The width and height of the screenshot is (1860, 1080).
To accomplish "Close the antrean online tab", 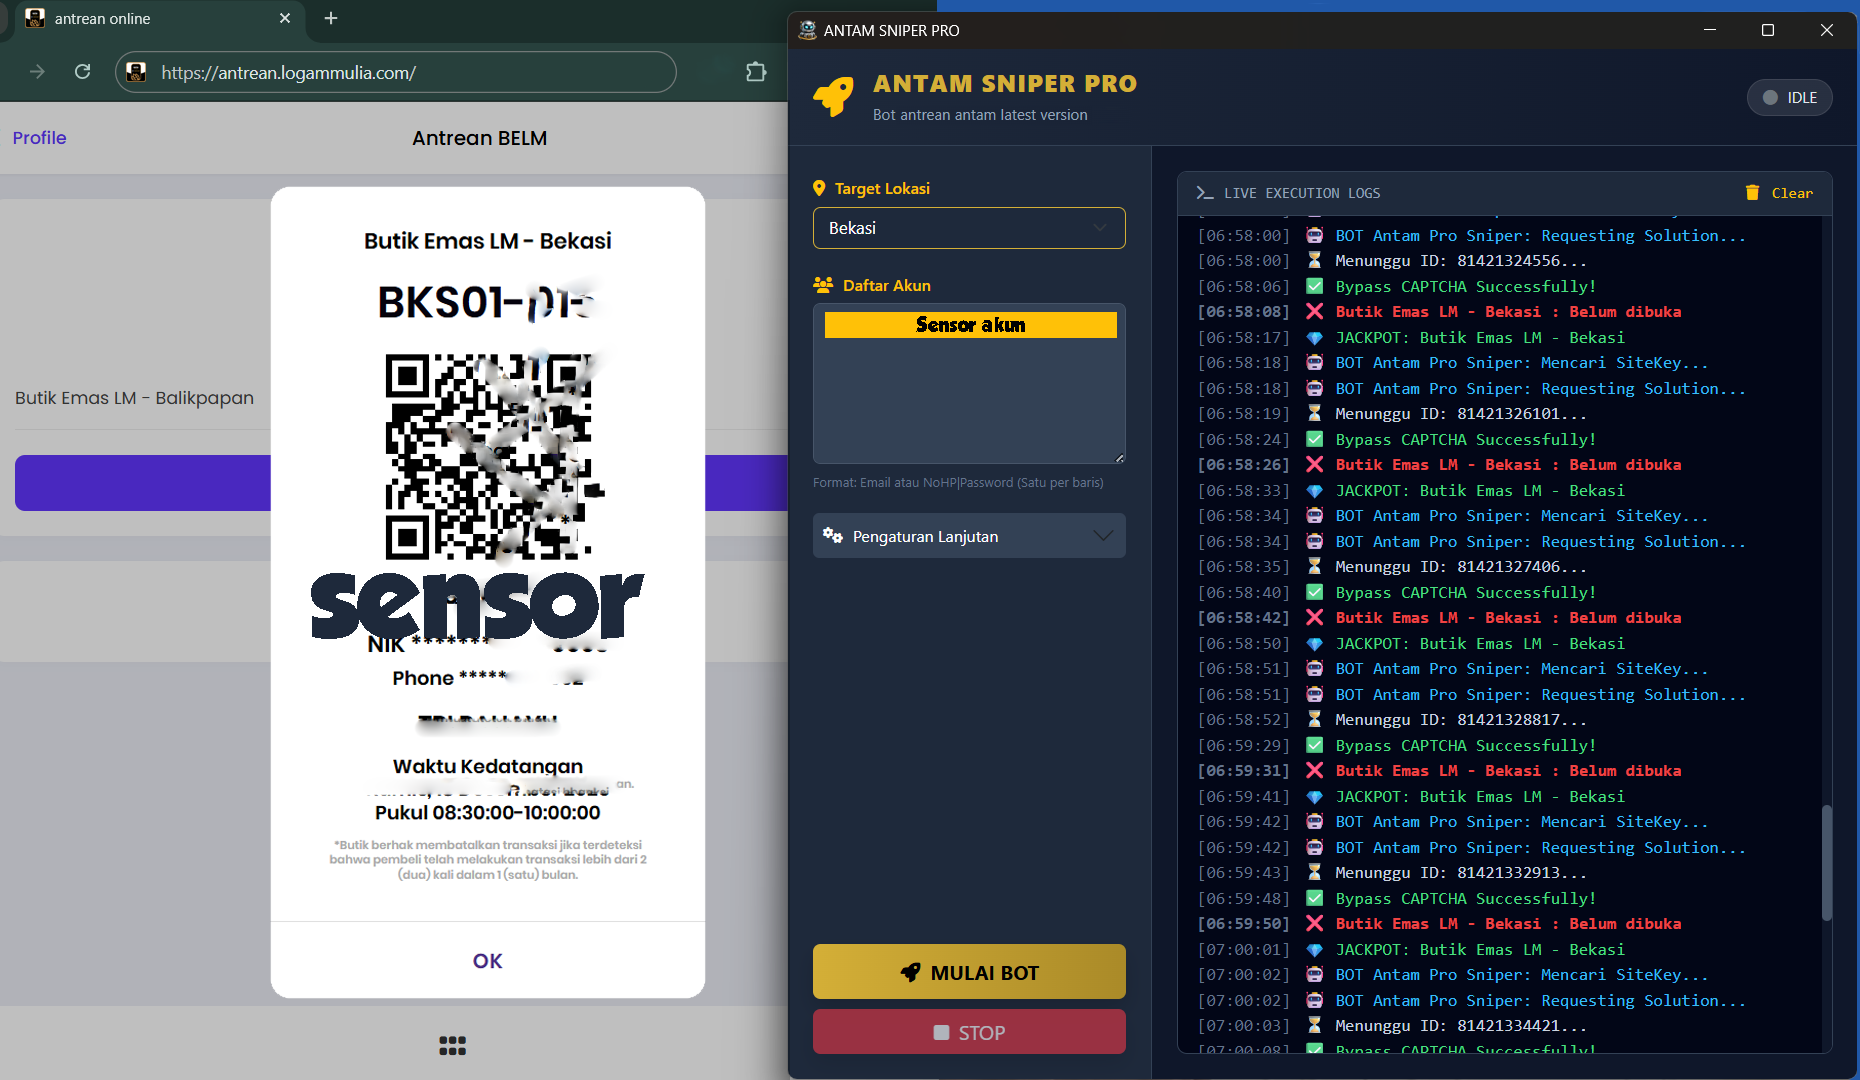I will click(285, 18).
